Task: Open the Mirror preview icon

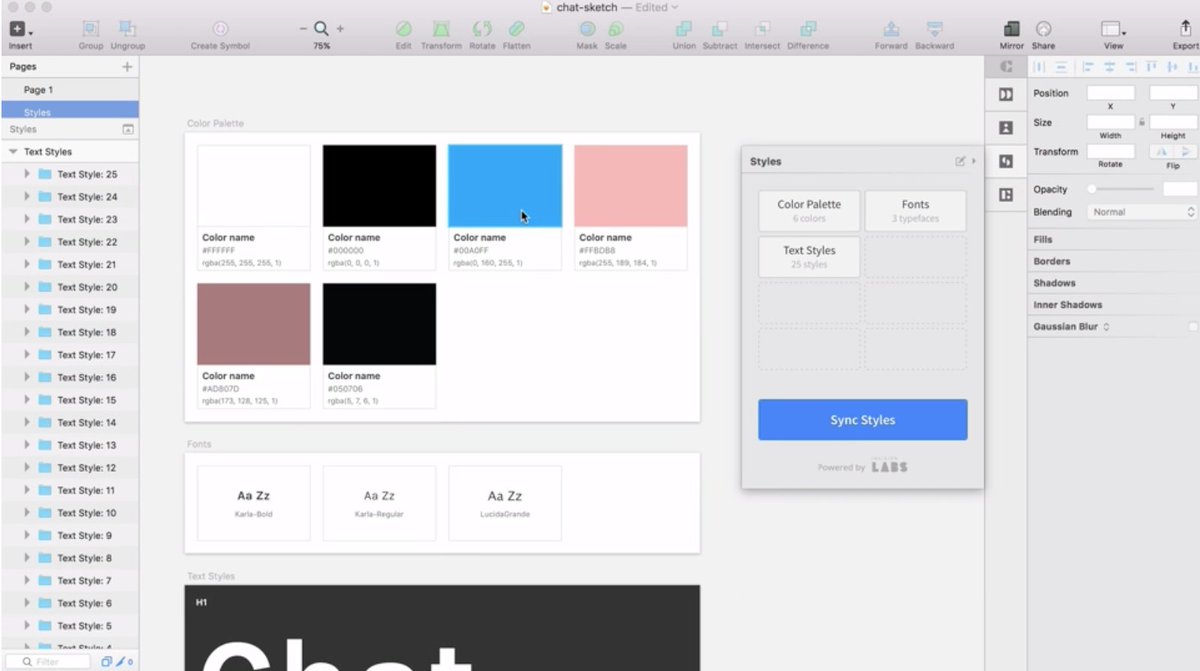Action: [x=1011, y=30]
